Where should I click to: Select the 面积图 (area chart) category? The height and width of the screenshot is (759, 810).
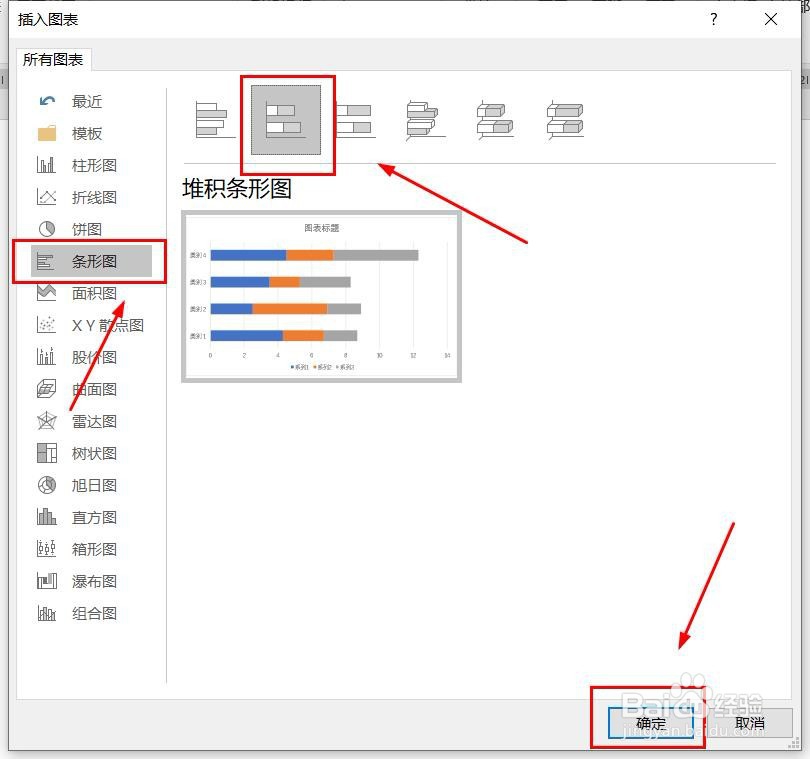(90, 293)
